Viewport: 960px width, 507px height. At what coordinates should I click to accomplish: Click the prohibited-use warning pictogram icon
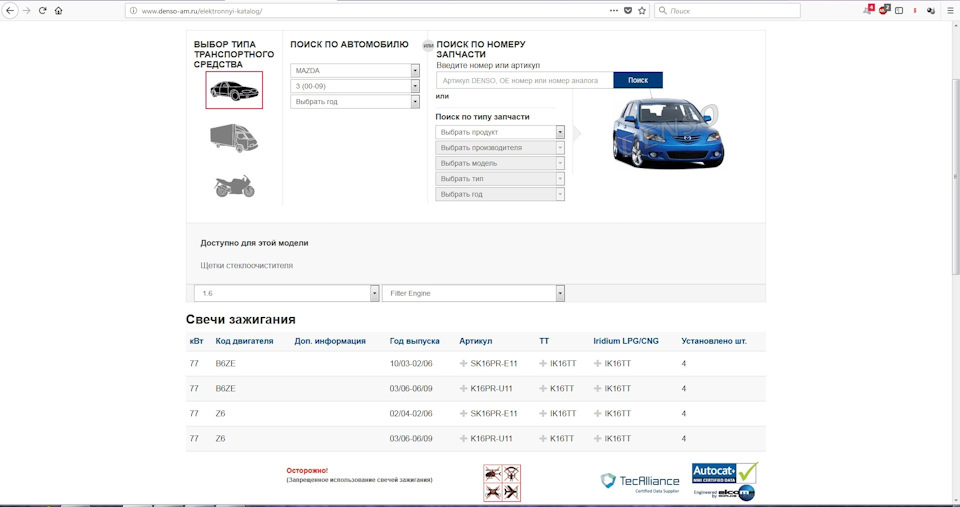coord(502,483)
